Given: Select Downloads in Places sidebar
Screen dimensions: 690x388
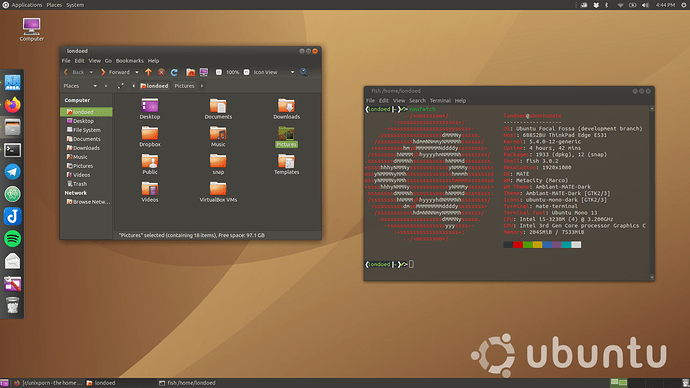Looking at the screenshot, I should coord(86,148).
